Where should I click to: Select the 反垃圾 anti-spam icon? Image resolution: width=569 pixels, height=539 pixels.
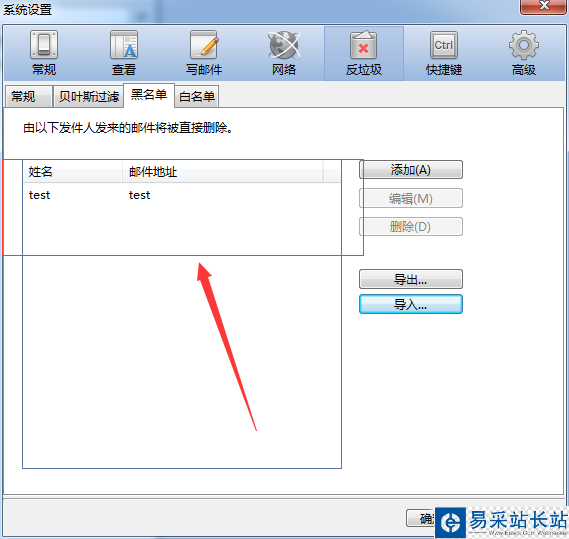364,53
